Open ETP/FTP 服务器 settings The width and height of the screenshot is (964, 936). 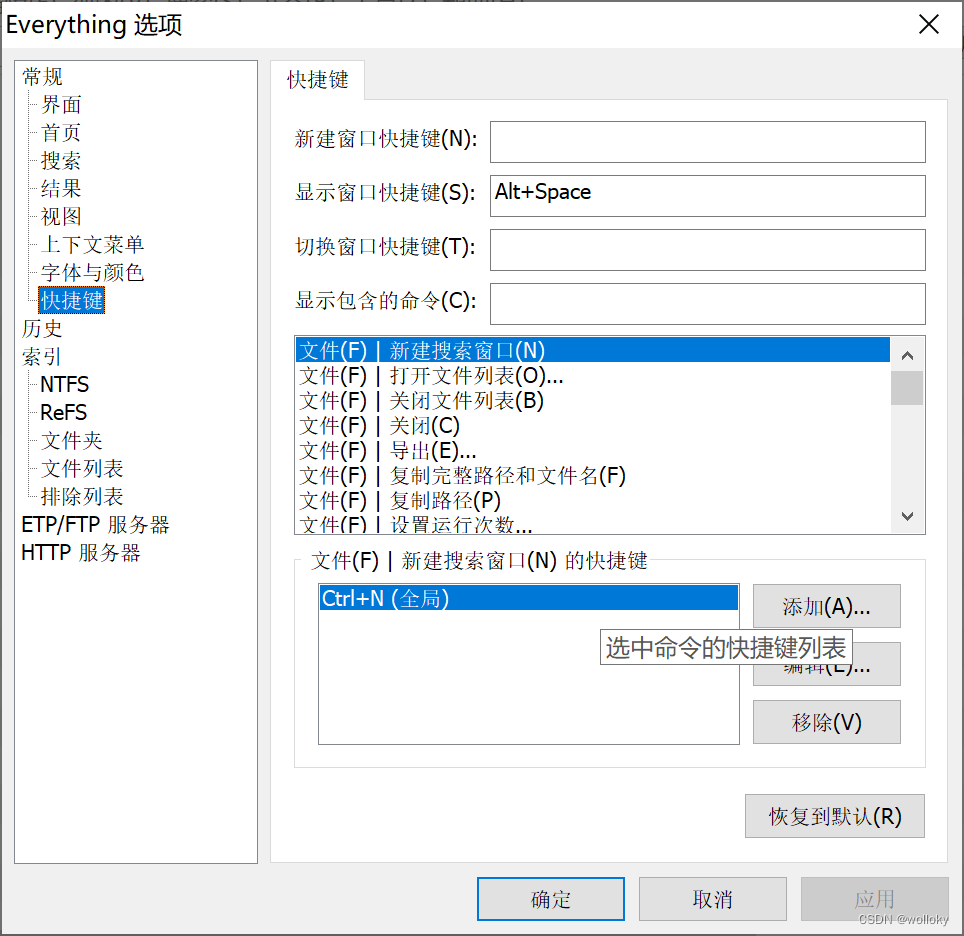(95, 525)
